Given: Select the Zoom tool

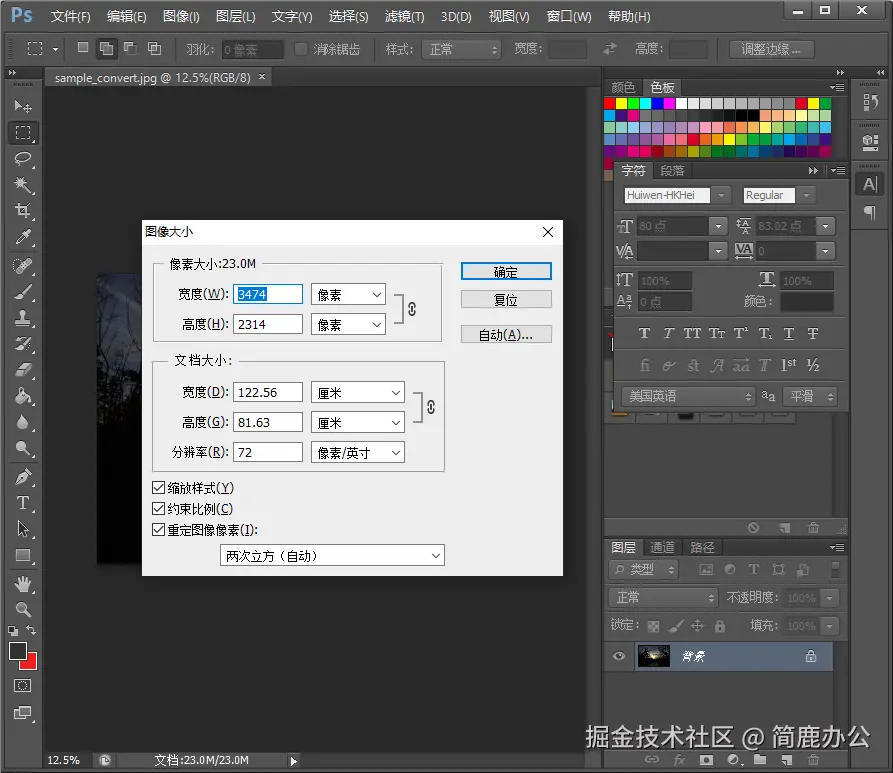Looking at the screenshot, I should point(23,609).
